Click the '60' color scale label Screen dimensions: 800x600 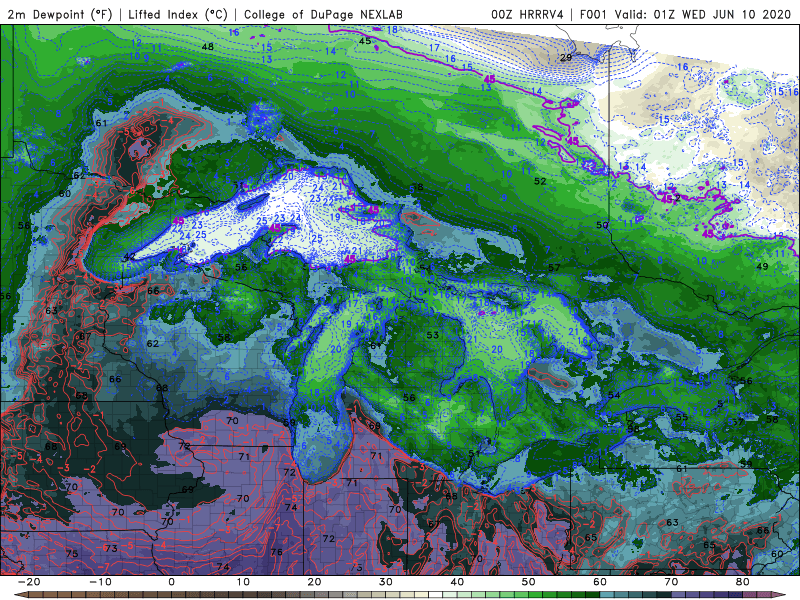pyautogui.click(x=601, y=582)
